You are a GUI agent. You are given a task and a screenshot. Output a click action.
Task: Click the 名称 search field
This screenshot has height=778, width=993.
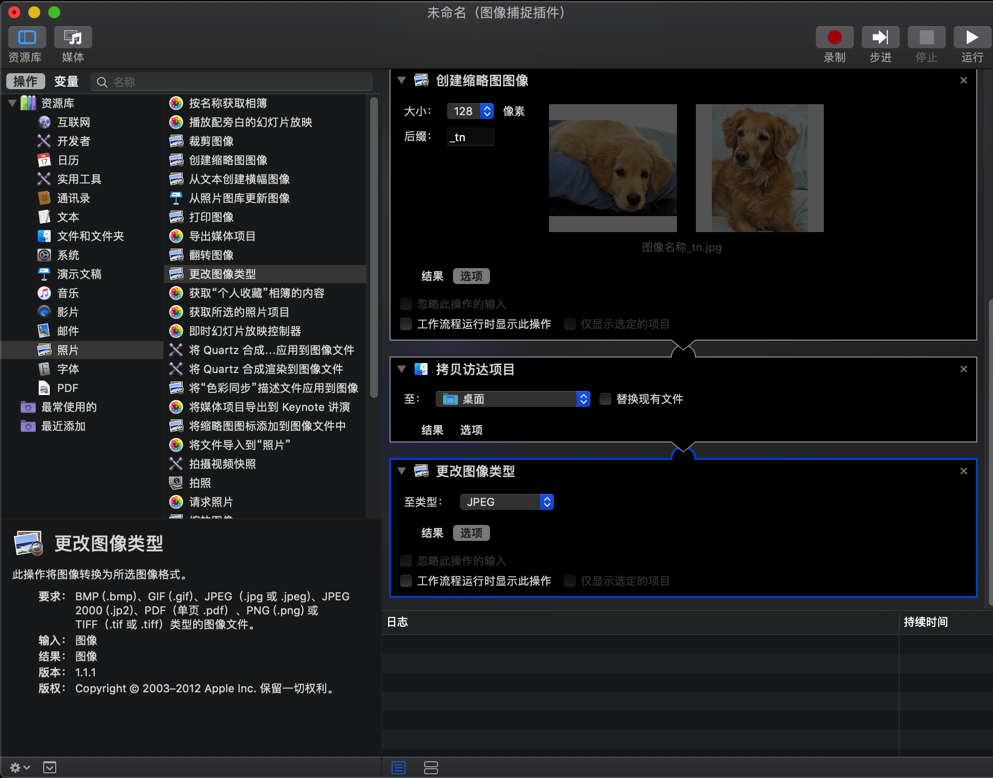(232, 82)
